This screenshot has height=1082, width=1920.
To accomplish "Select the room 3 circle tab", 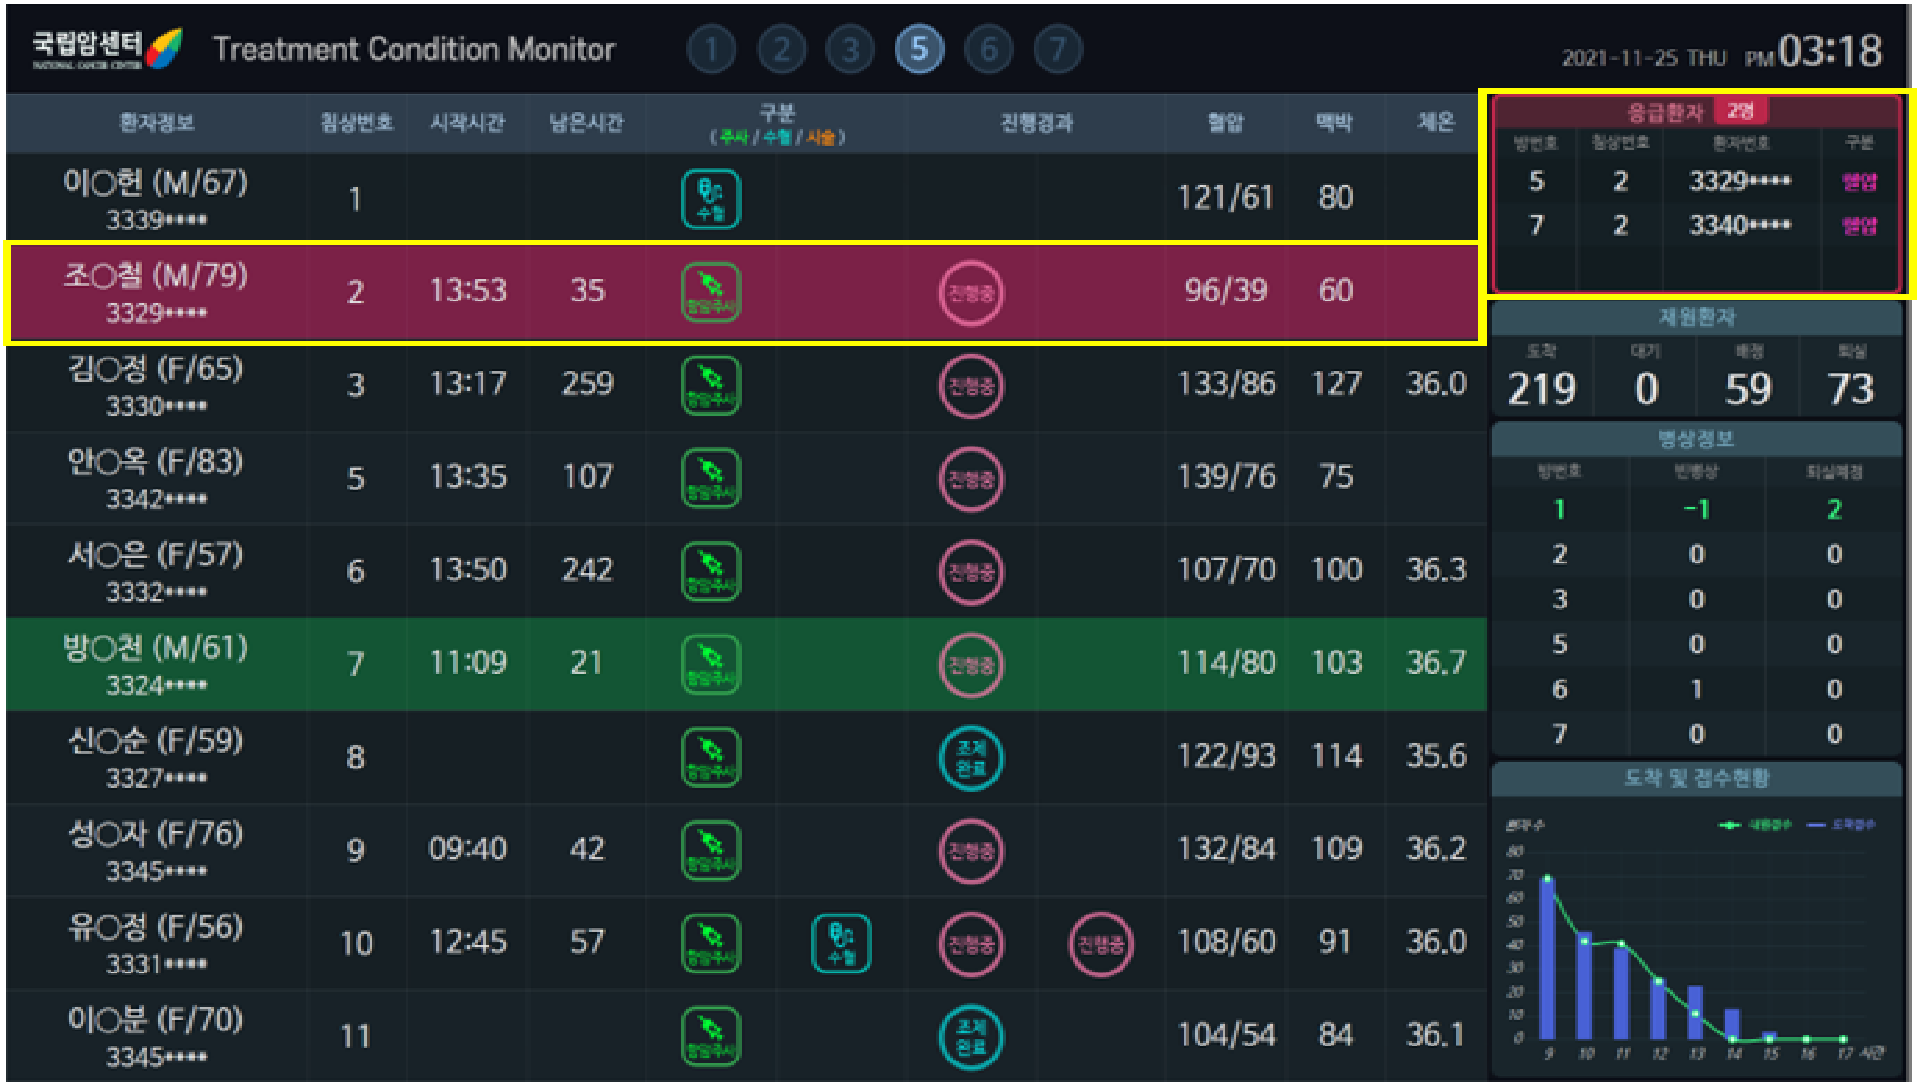I will pyautogui.click(x=849, y=49).
